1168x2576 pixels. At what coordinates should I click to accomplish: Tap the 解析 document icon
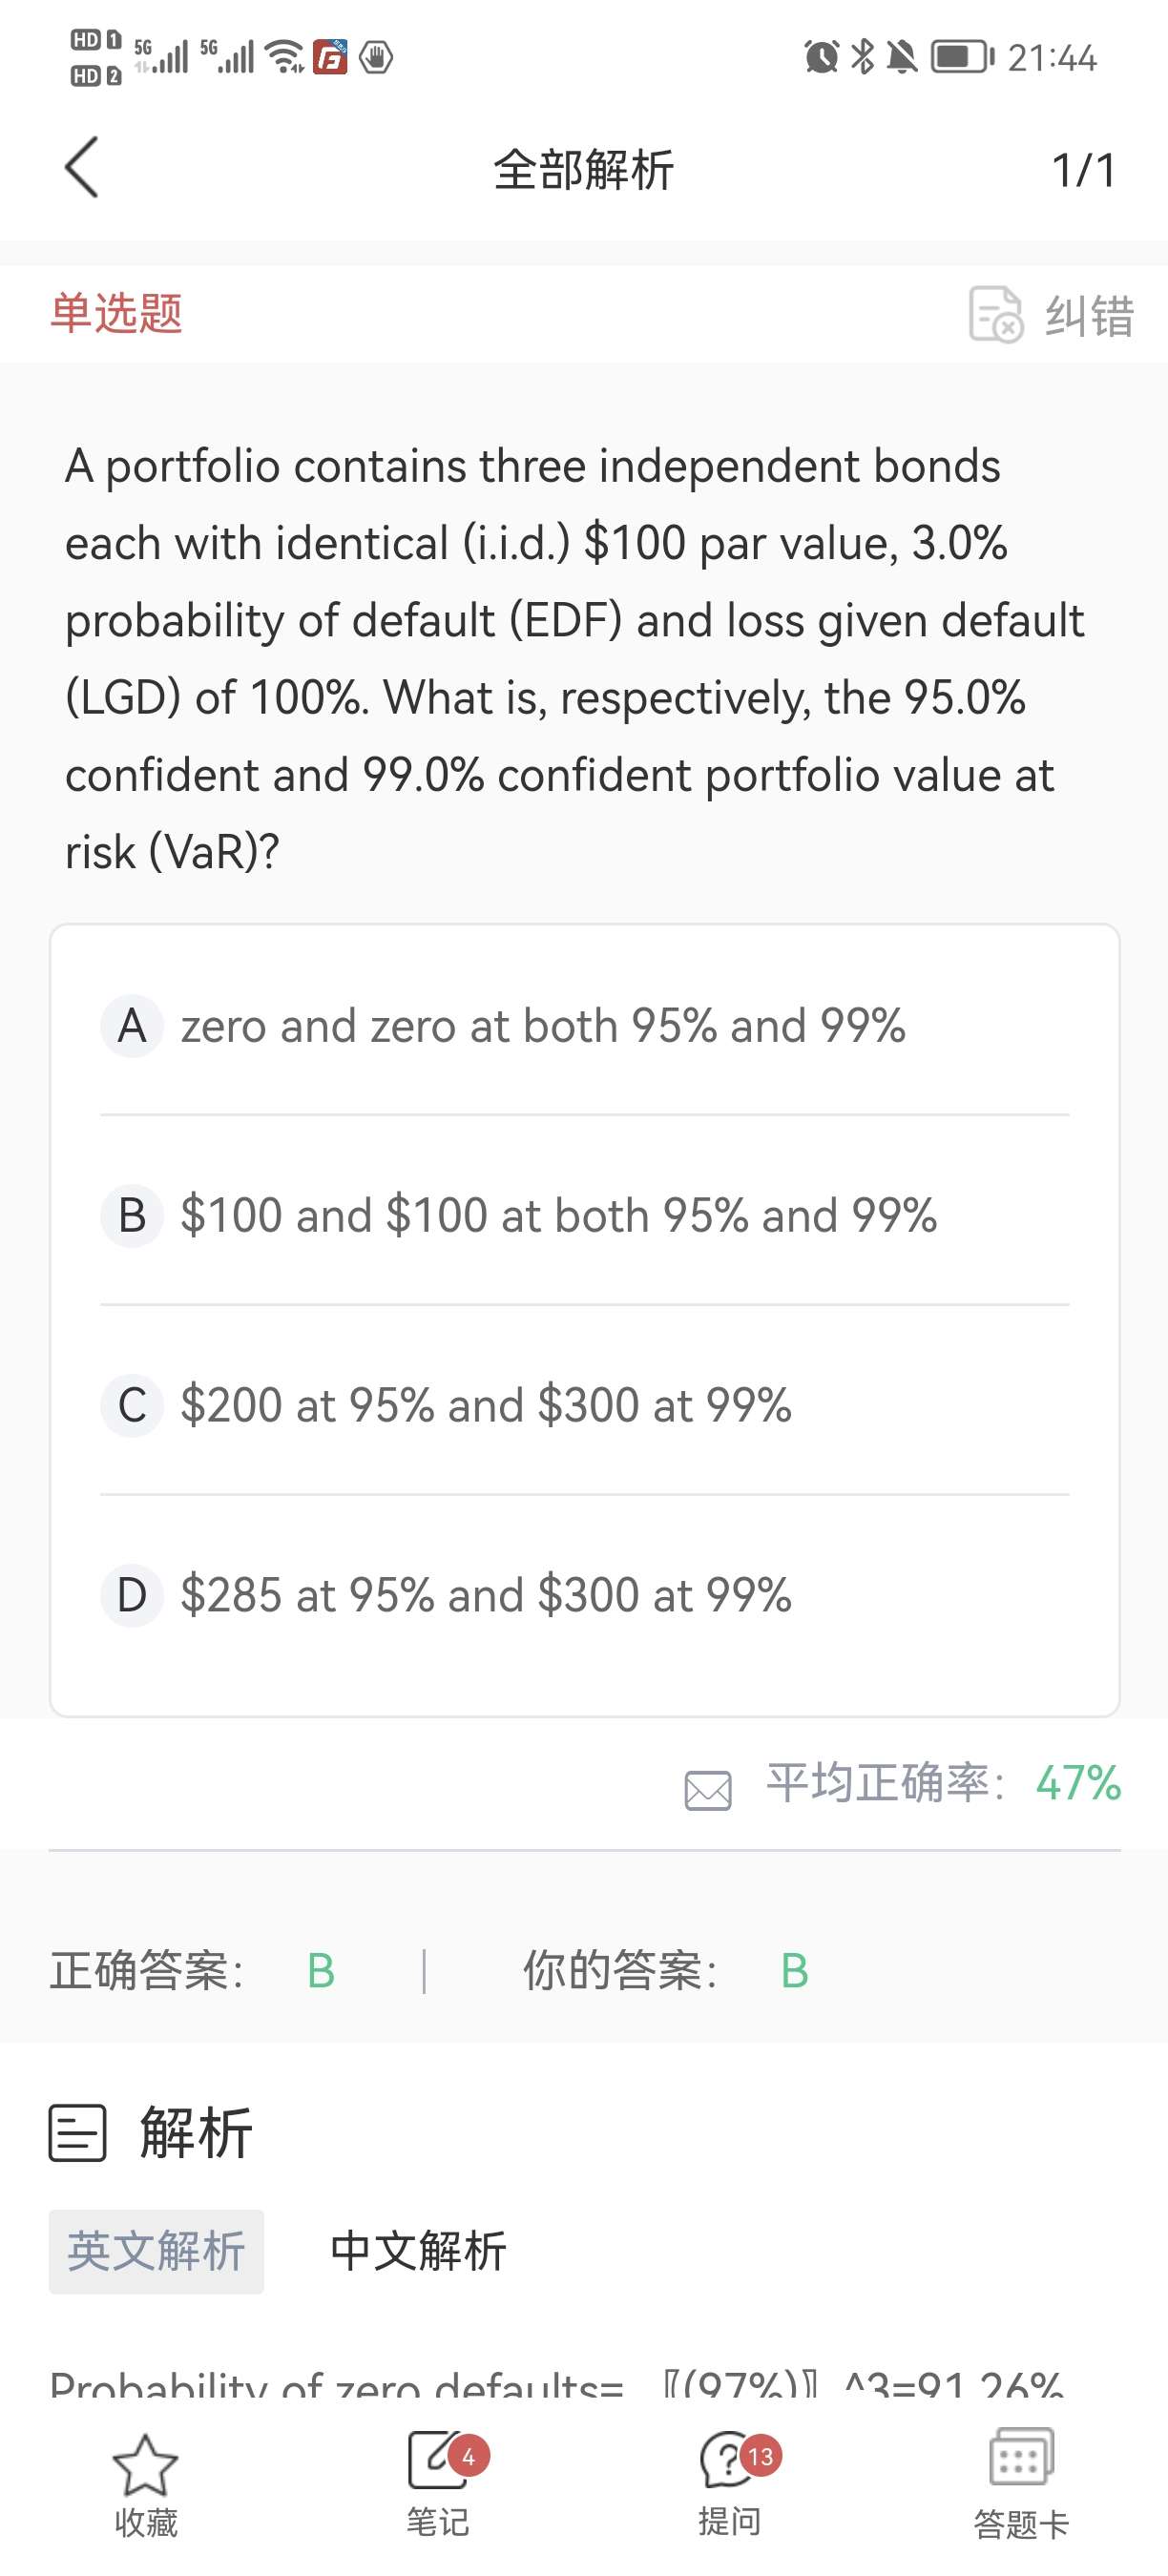pyautogui.click(x=77, y=2133)
